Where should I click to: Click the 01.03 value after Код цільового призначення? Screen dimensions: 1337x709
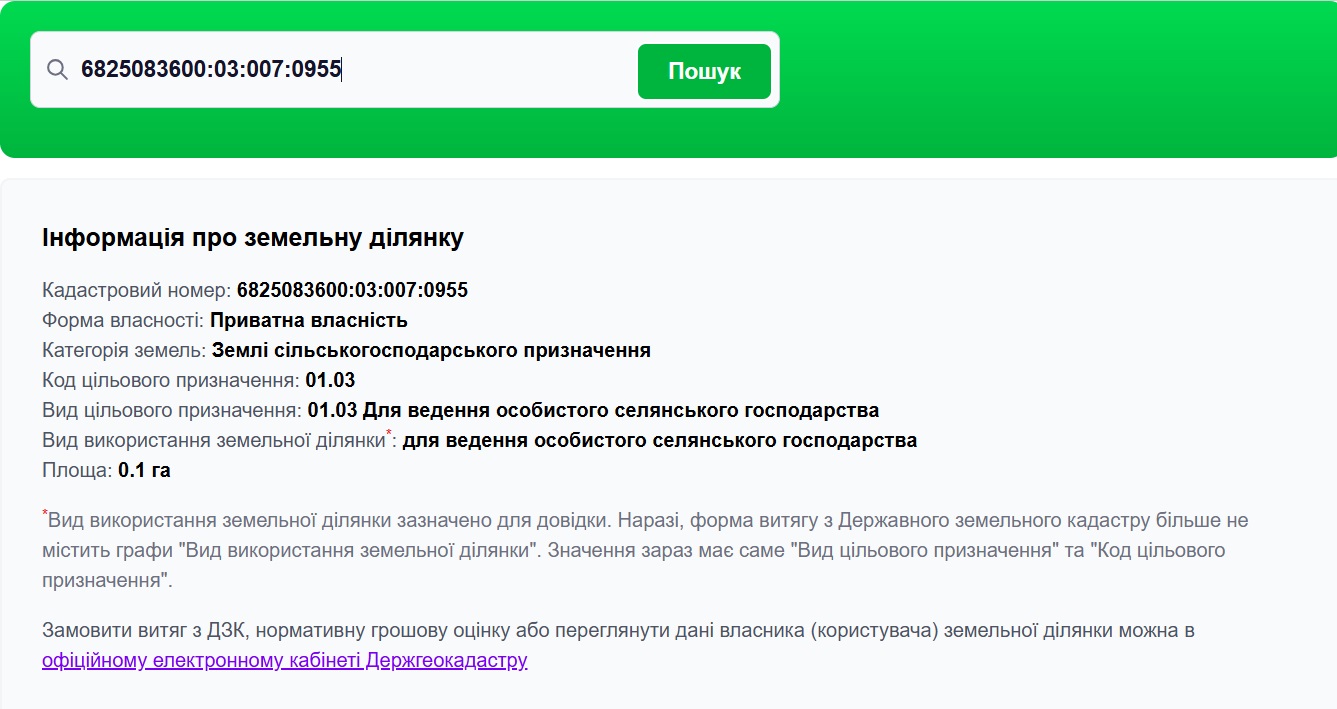point(330,381)
